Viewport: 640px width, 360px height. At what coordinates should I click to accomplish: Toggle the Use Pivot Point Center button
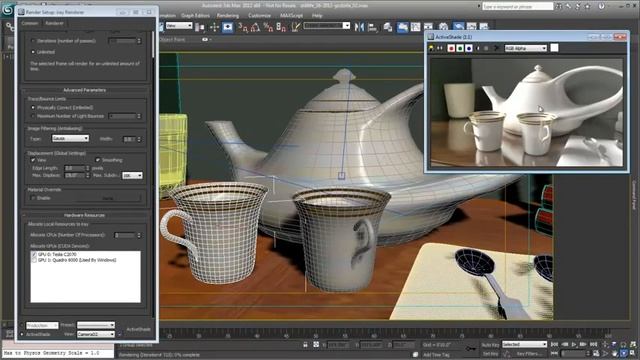(x=200, y=27)
